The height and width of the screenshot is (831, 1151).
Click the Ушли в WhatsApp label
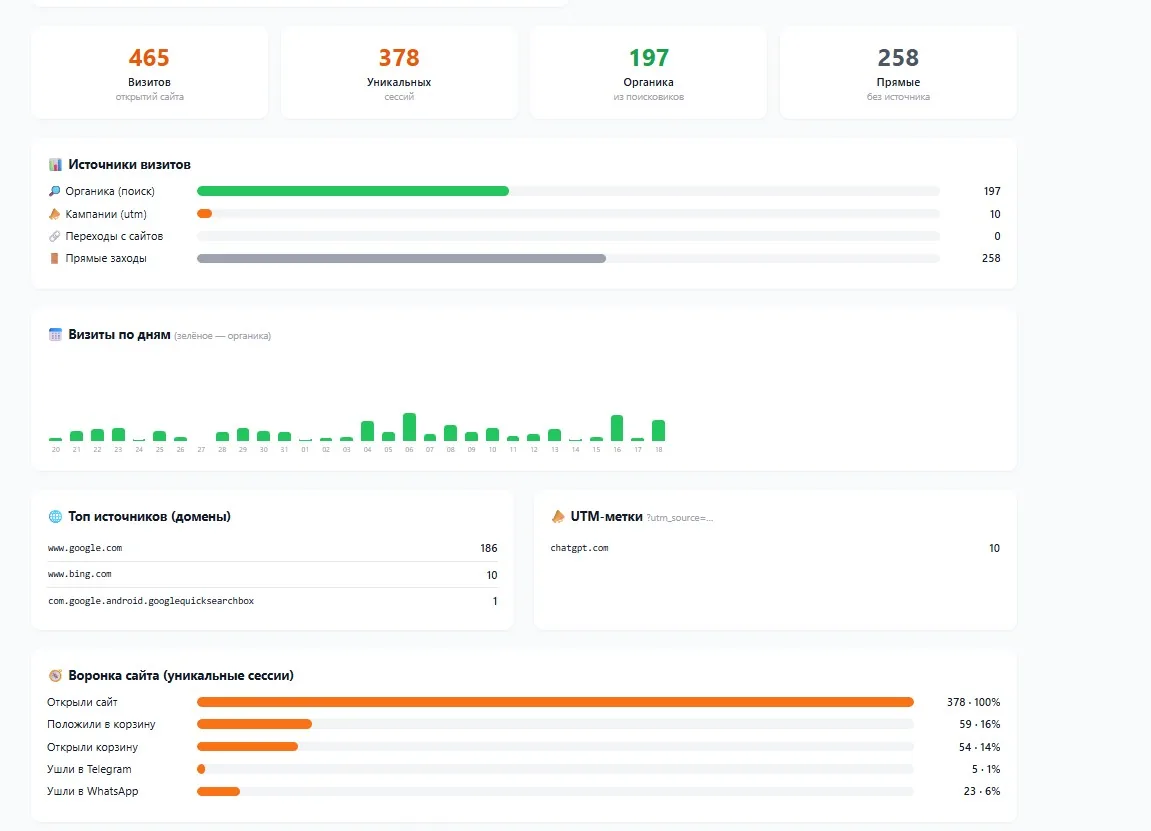pos(92,791)
